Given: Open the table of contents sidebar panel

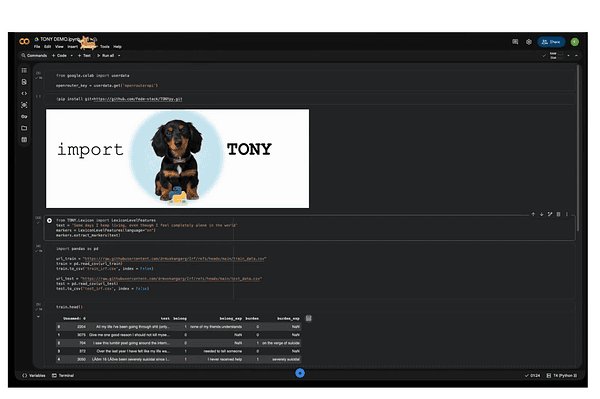Looking at the screenshot, I should click(24, 70).
